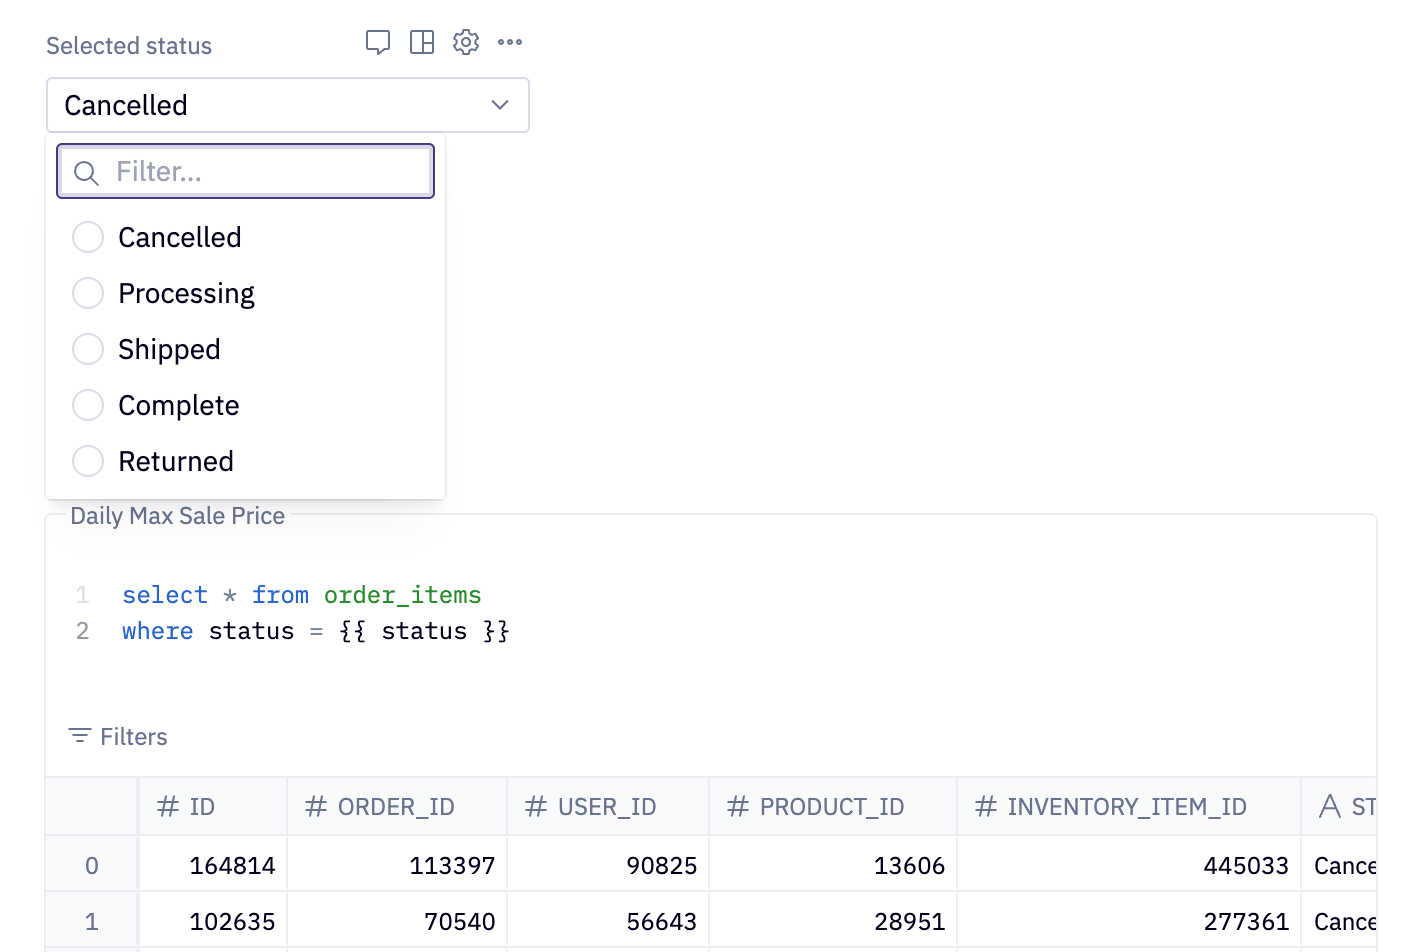This screenshot has height=952, width=1428.
Task: Open the comment icon above the dropdown
Action: (x=378, y=42)
